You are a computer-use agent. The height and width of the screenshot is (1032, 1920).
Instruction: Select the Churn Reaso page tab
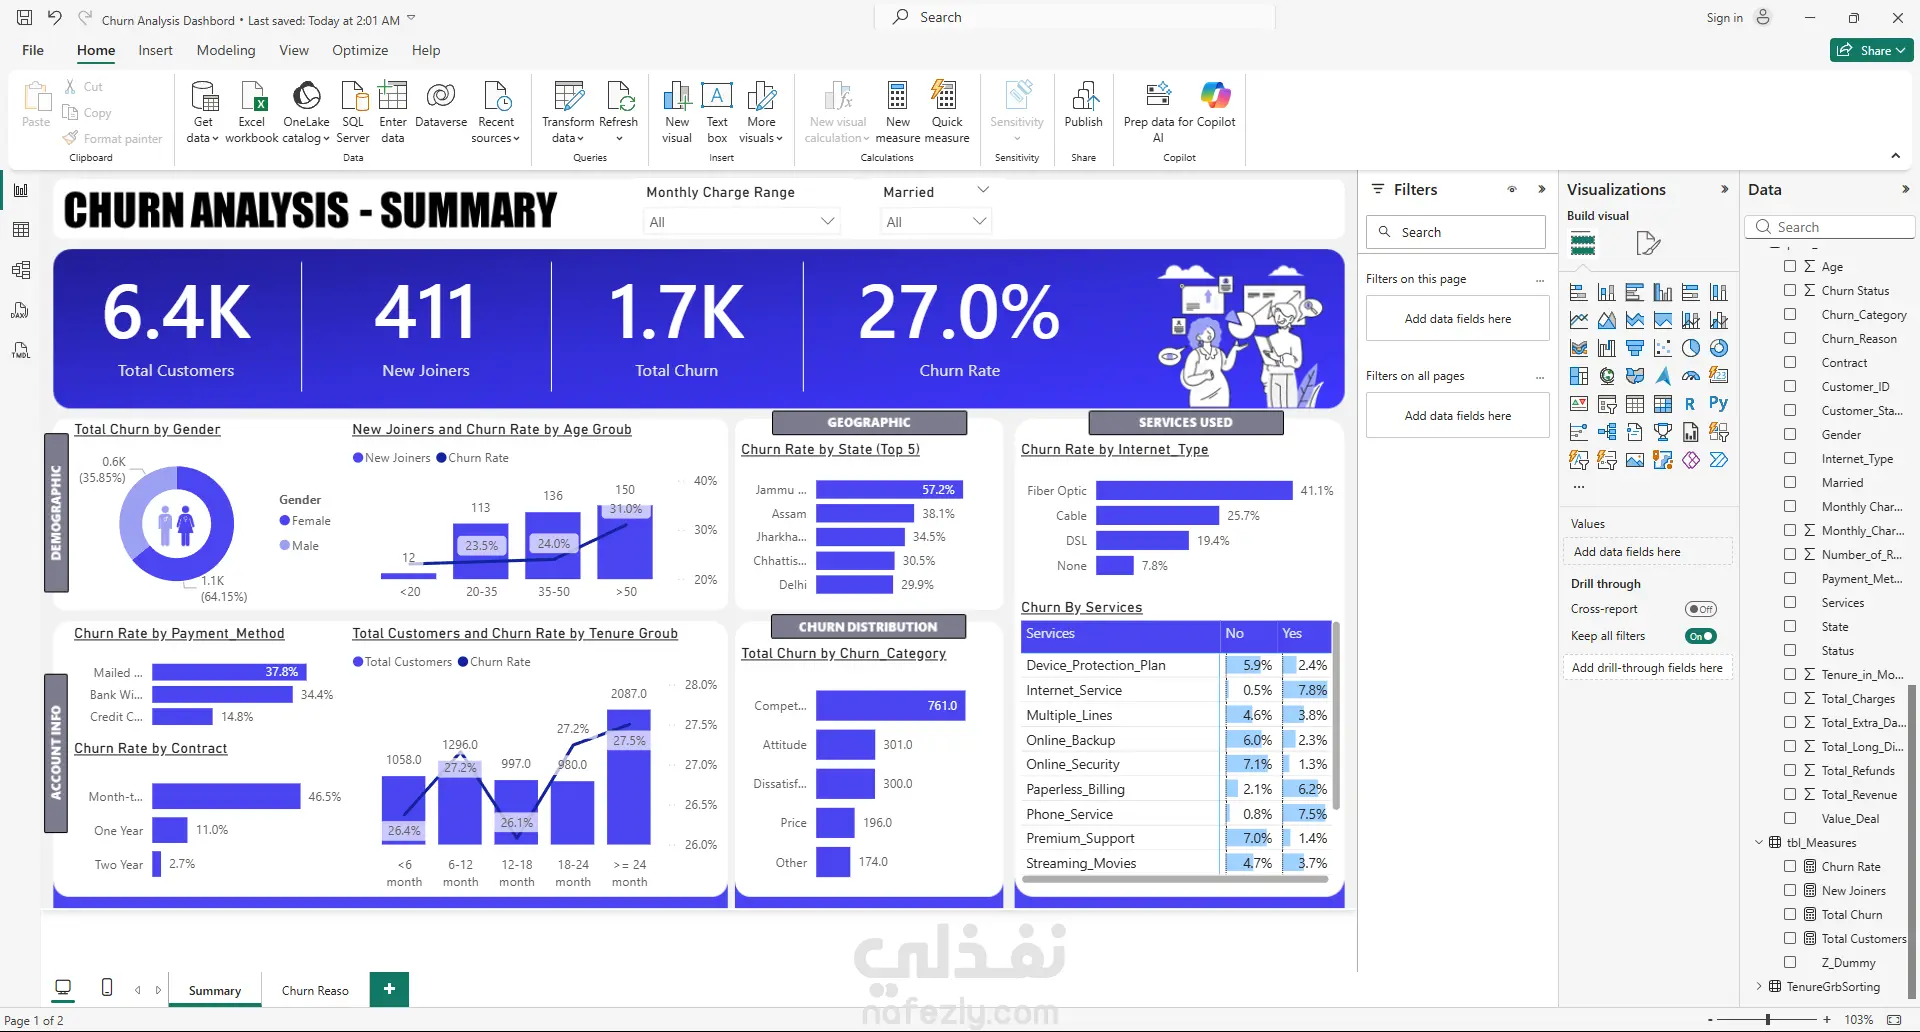pos(315,990)
